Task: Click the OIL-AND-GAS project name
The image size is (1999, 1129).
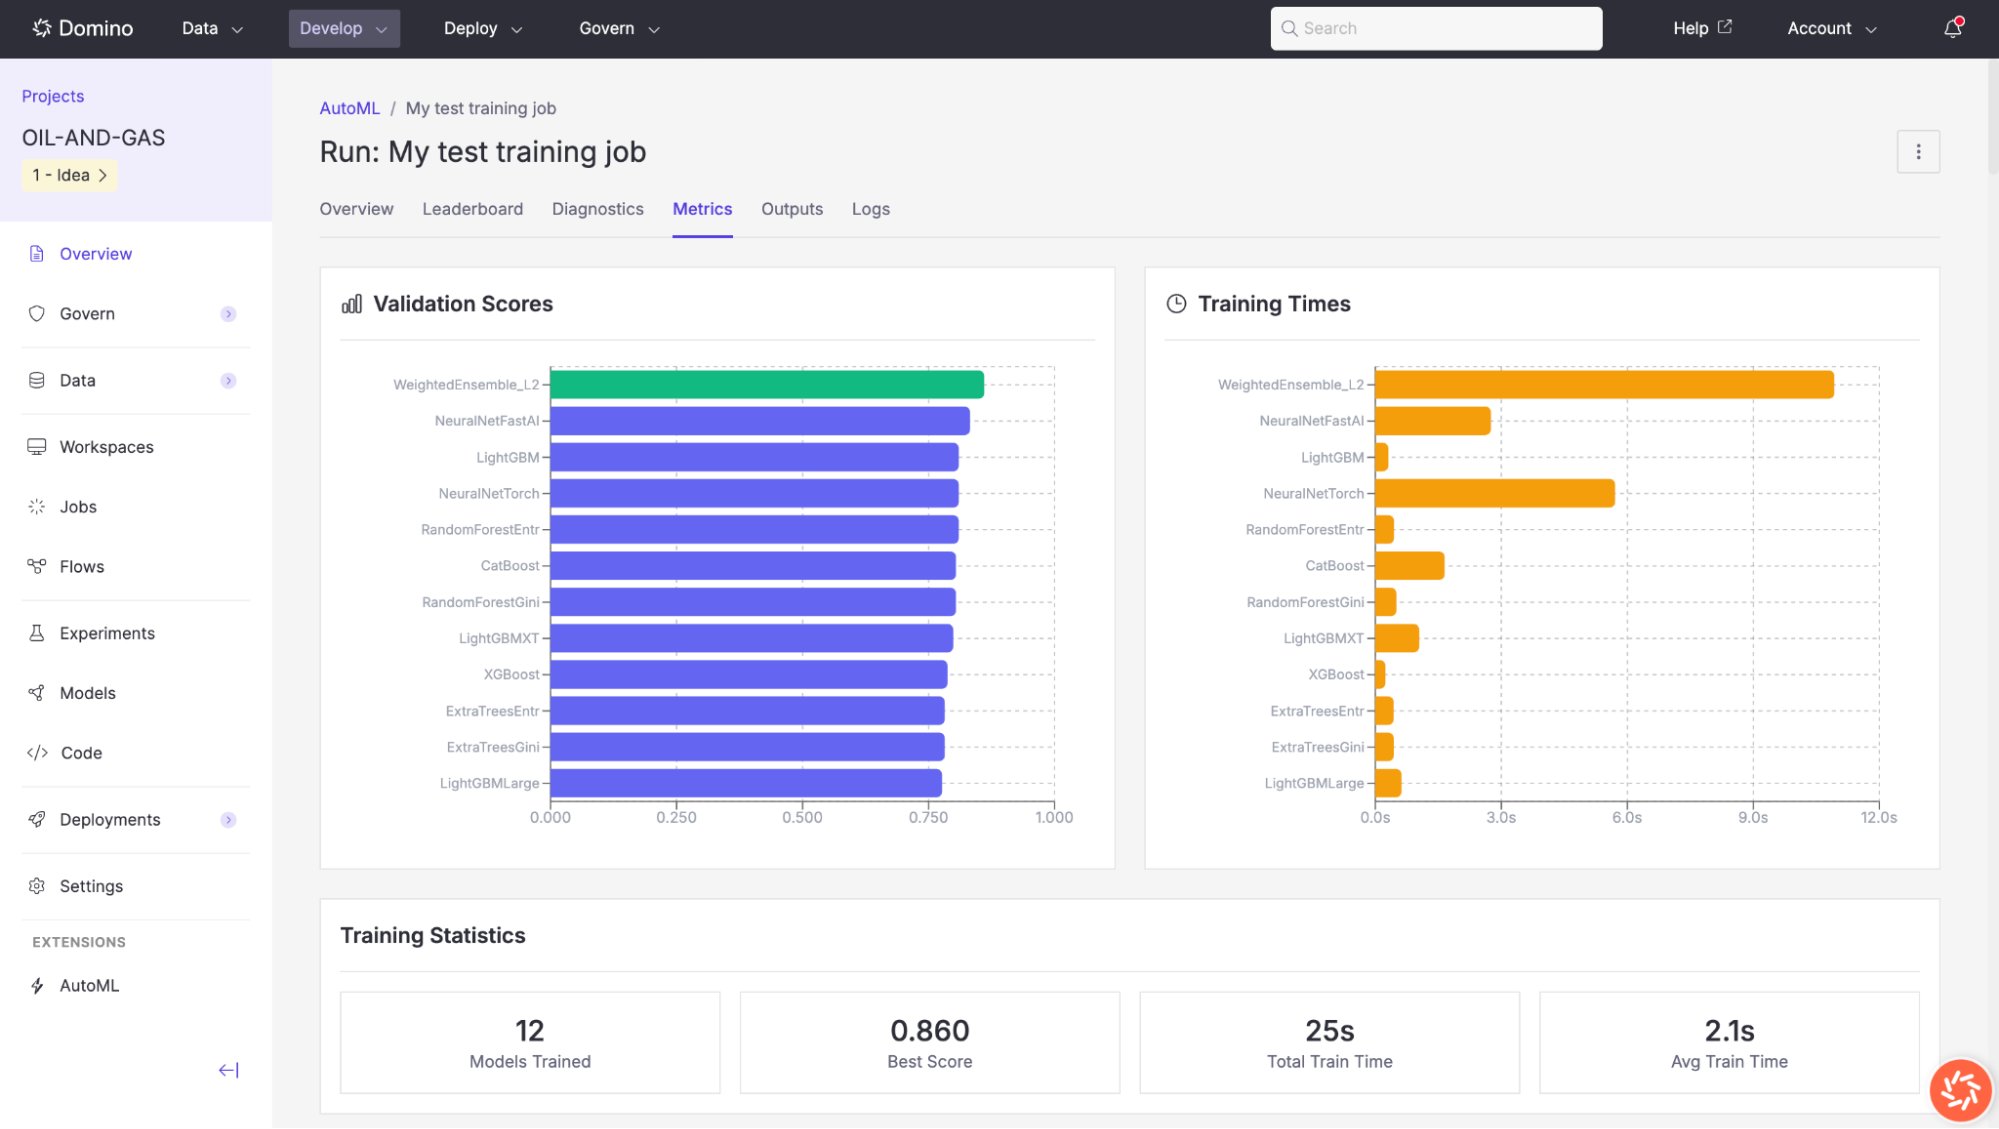Action: 94,138
